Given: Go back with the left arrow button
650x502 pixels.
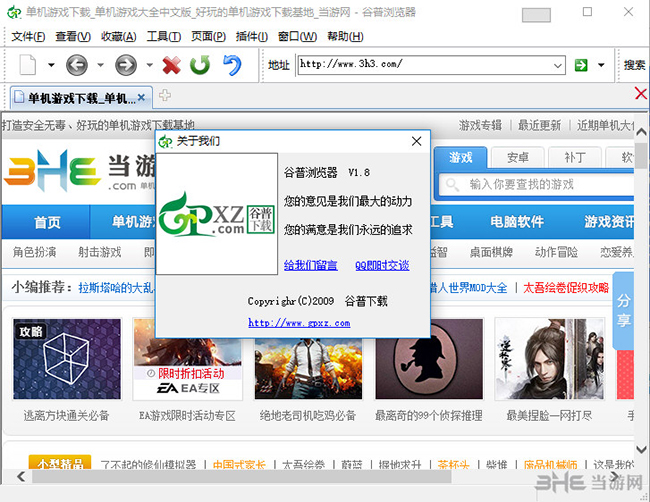Looking at the screenshot, I should [77, 65].
